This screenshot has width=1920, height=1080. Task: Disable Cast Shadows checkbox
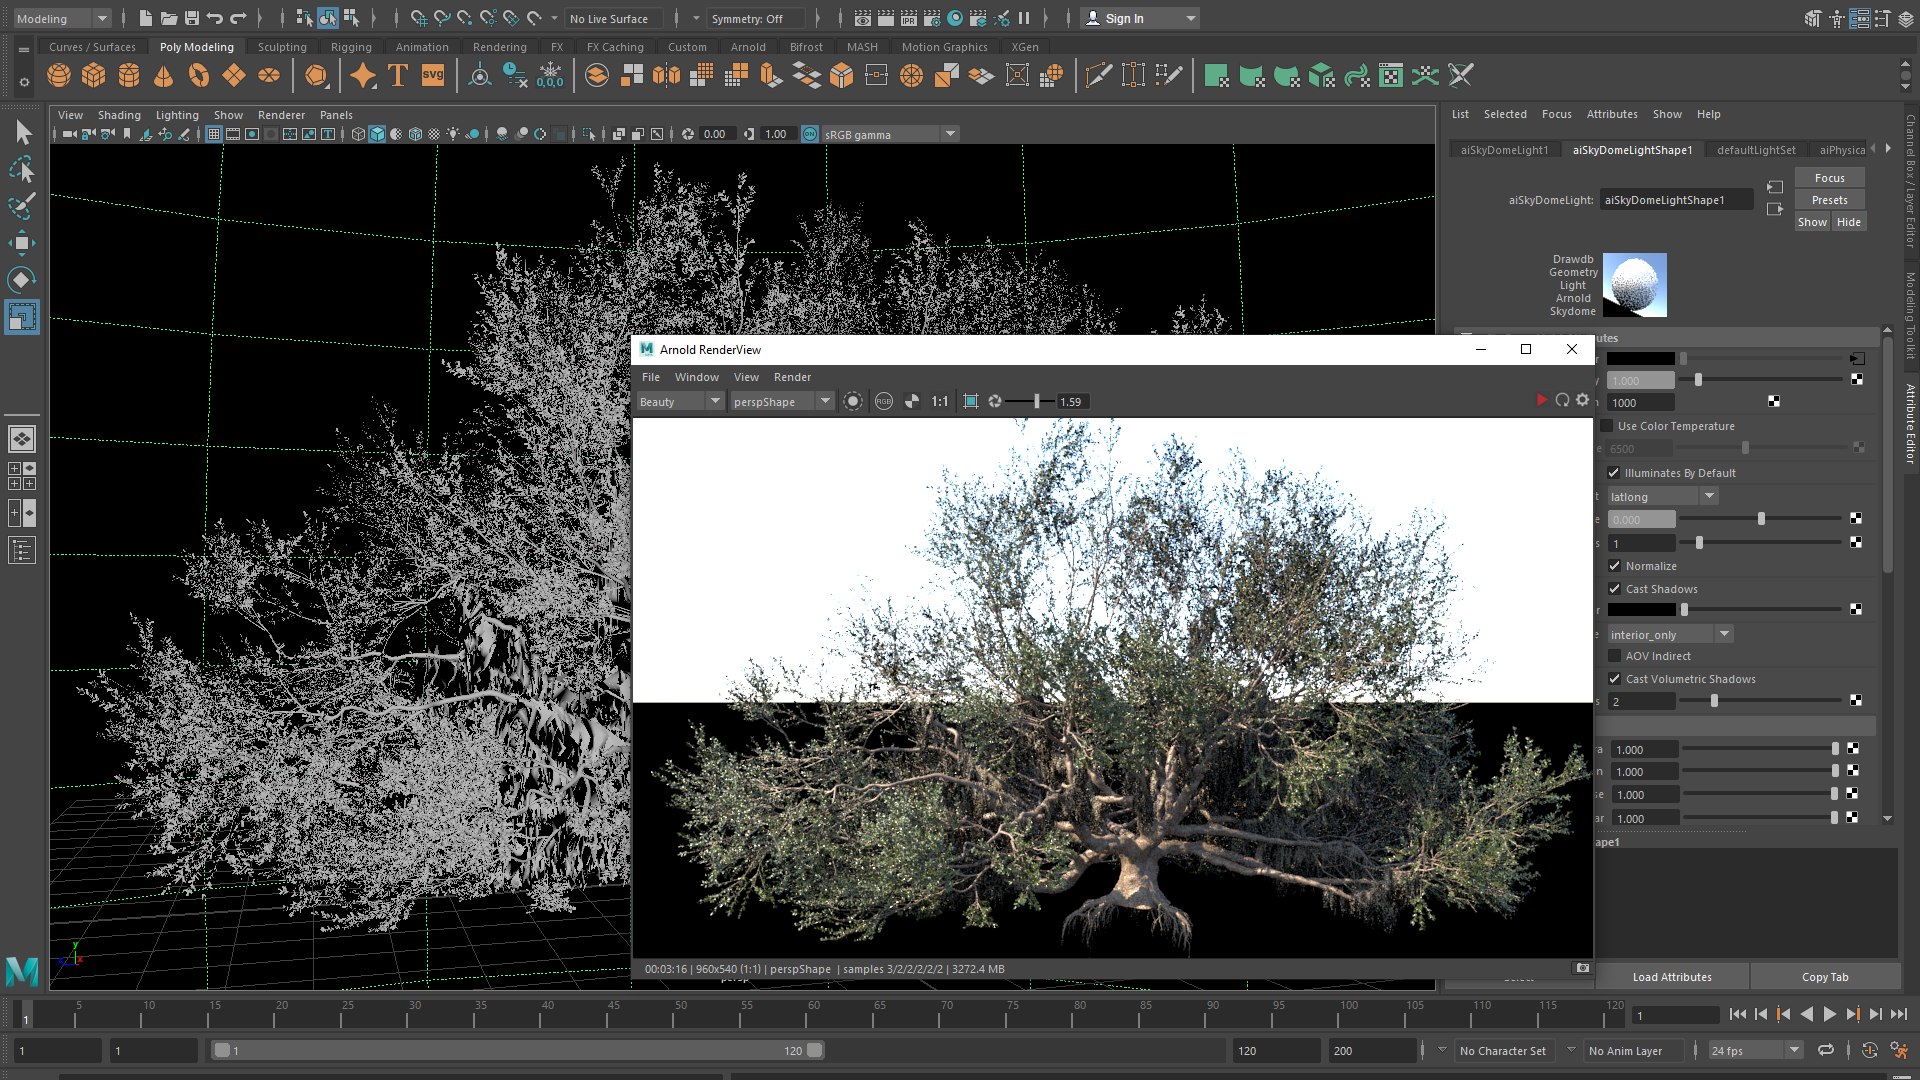(1614, 589)
